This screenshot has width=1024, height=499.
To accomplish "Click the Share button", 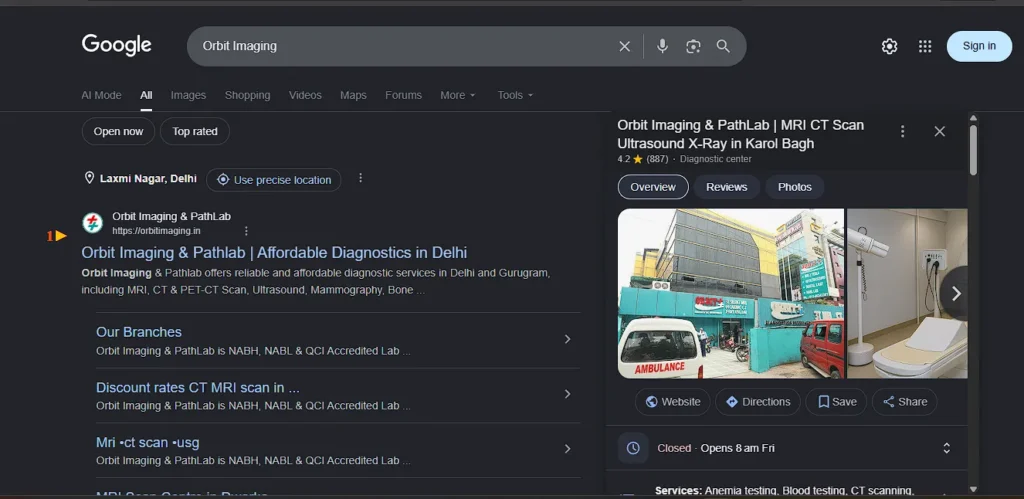I will click(x=904, y=402).
